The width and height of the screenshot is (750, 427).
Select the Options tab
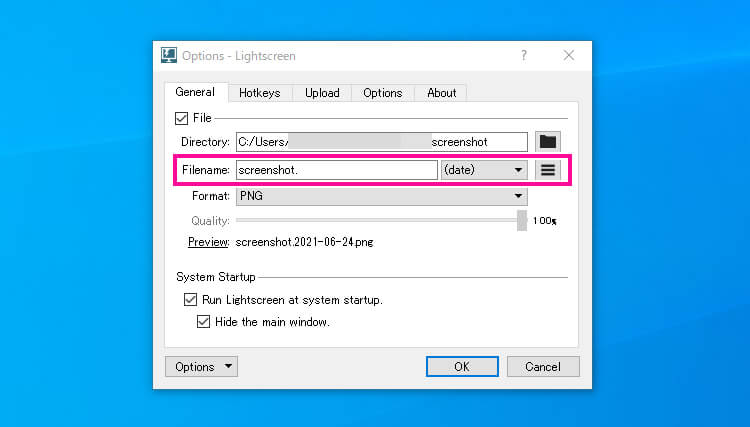(382, 93)
